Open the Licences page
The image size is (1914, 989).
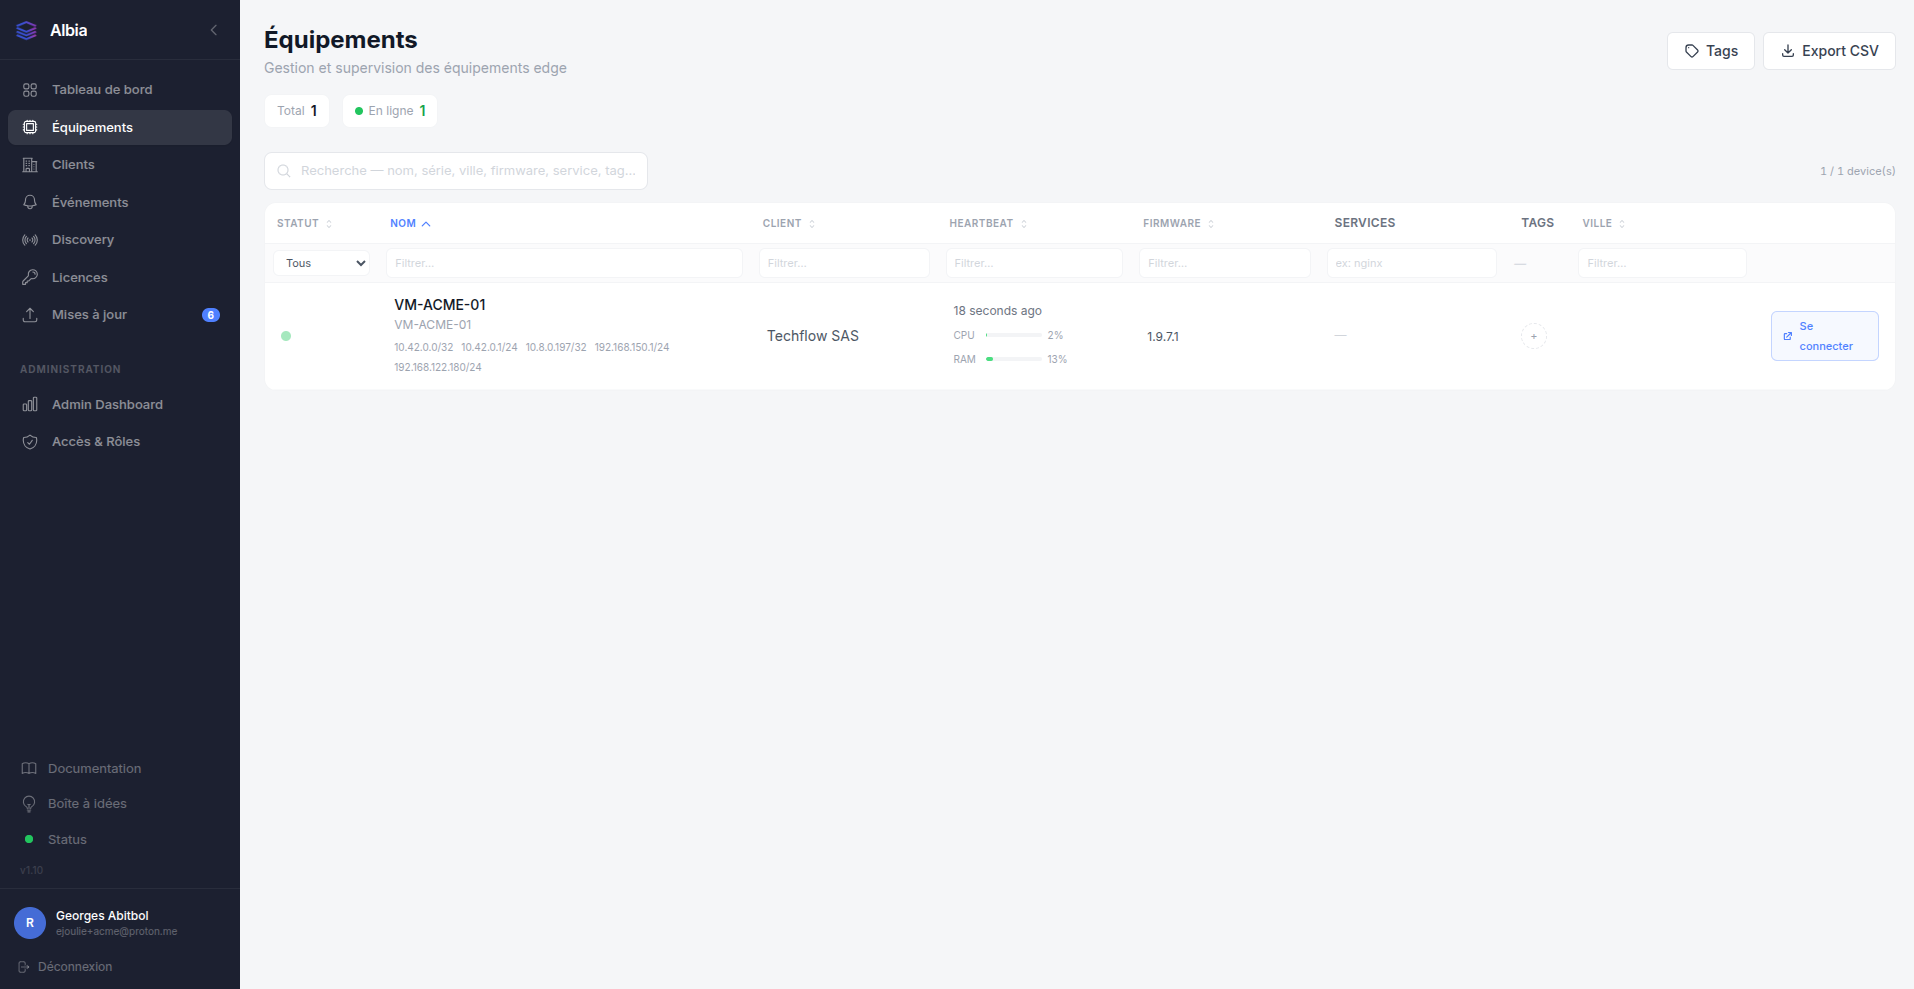pyautogui.click(x=120, y=277)
